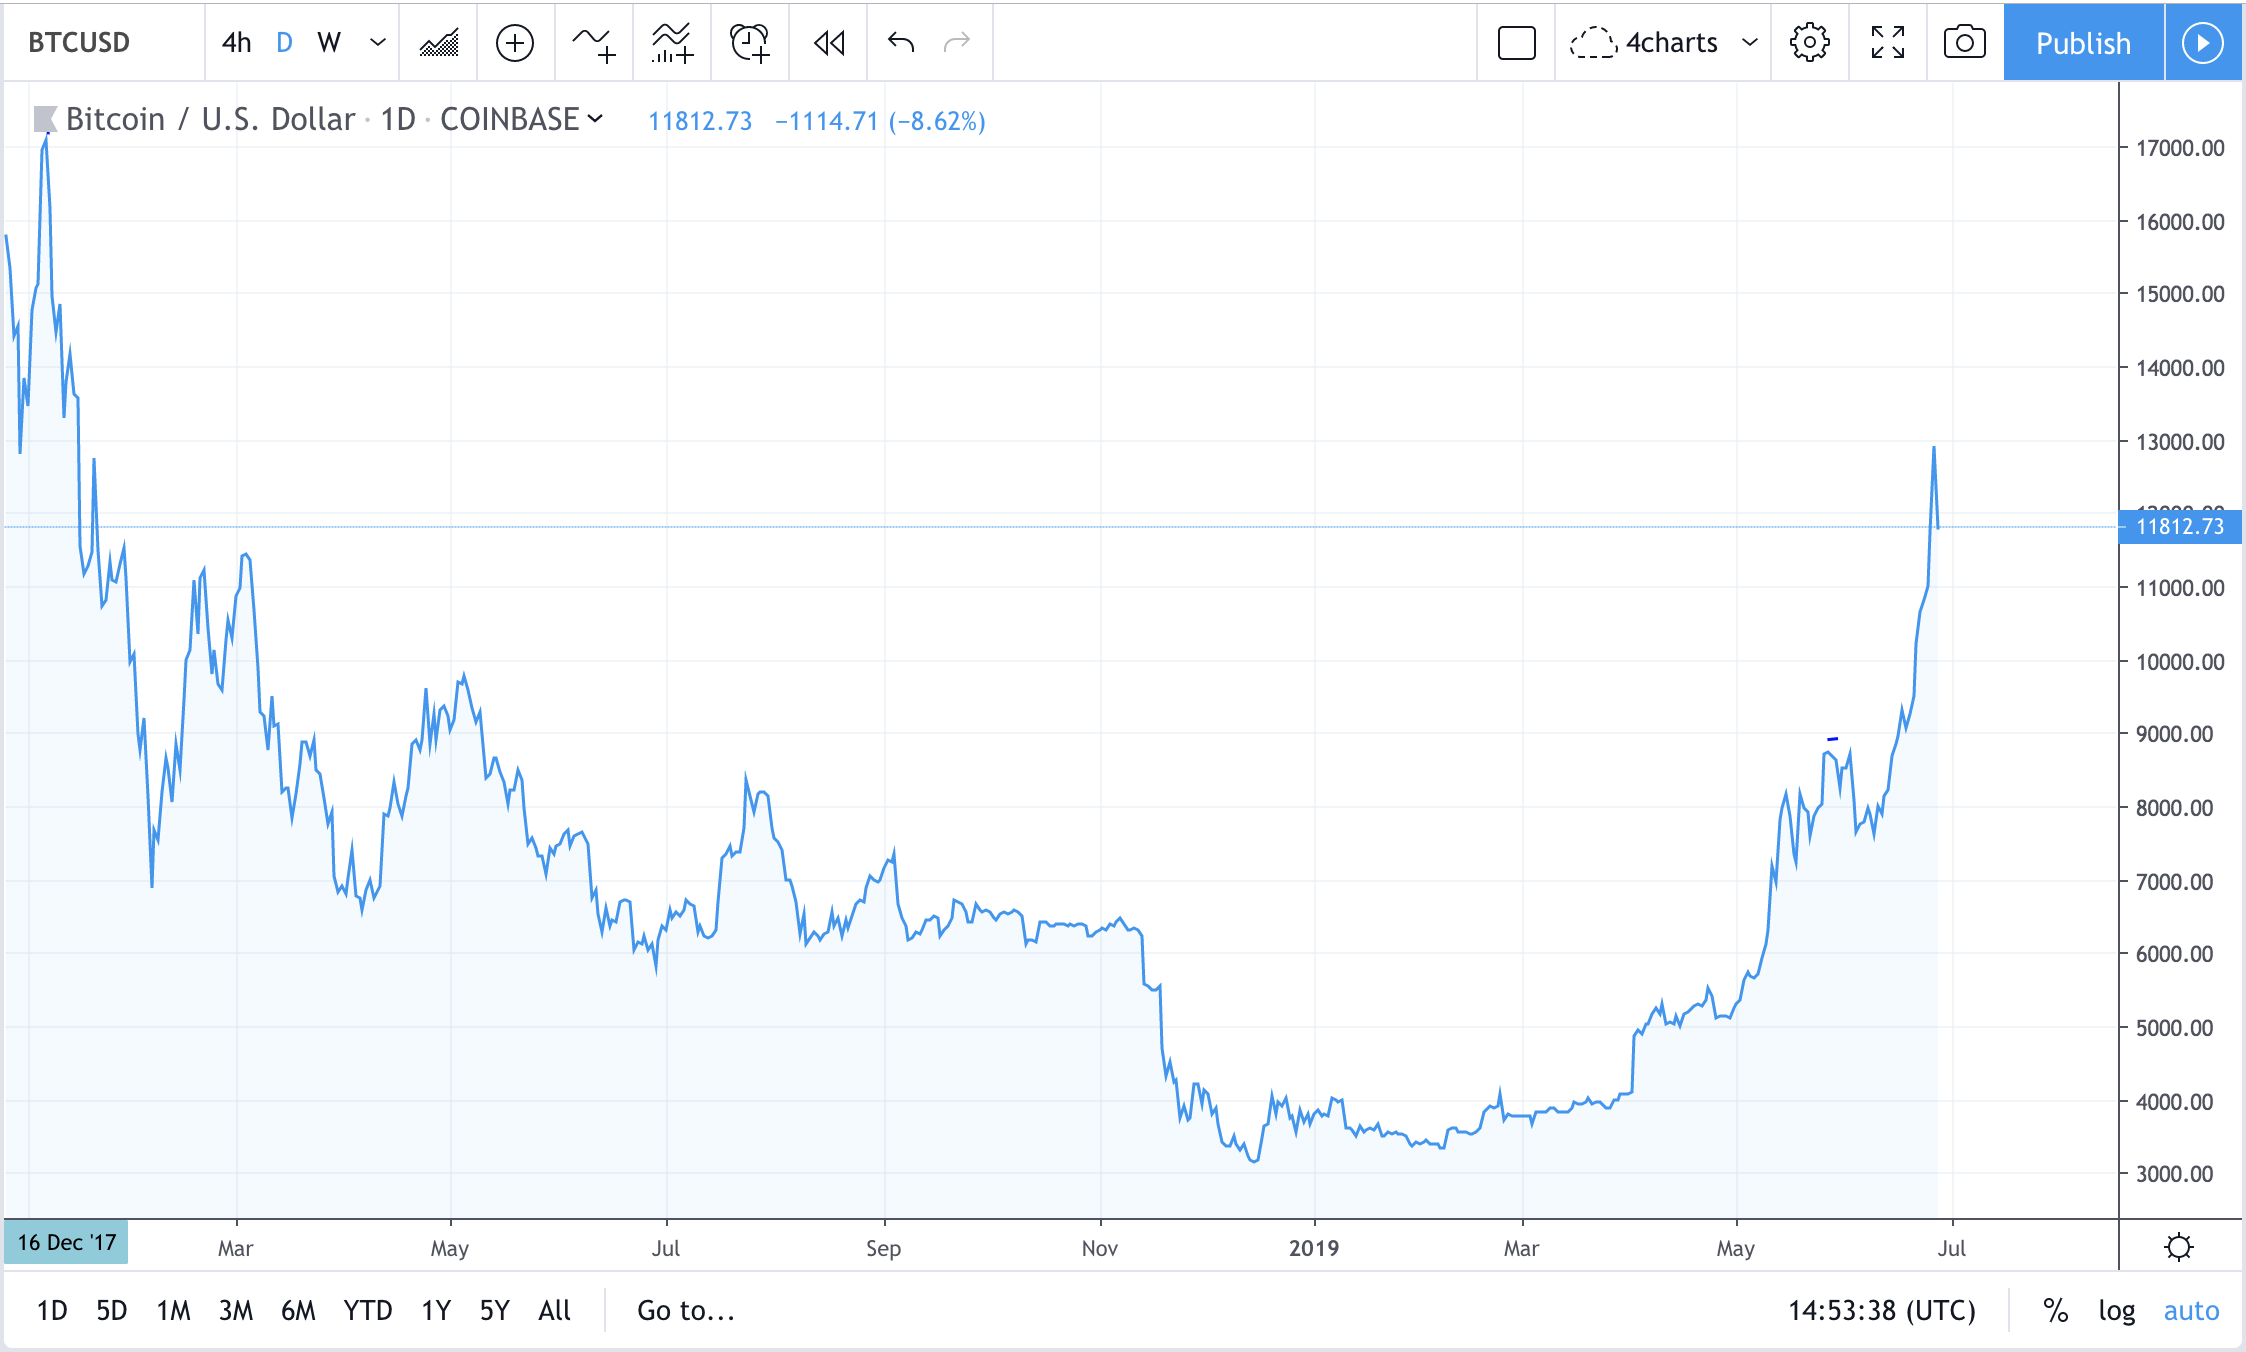2246x1352 pixels.
Task: Open indicator templates icon
Action: pos(672,43)
